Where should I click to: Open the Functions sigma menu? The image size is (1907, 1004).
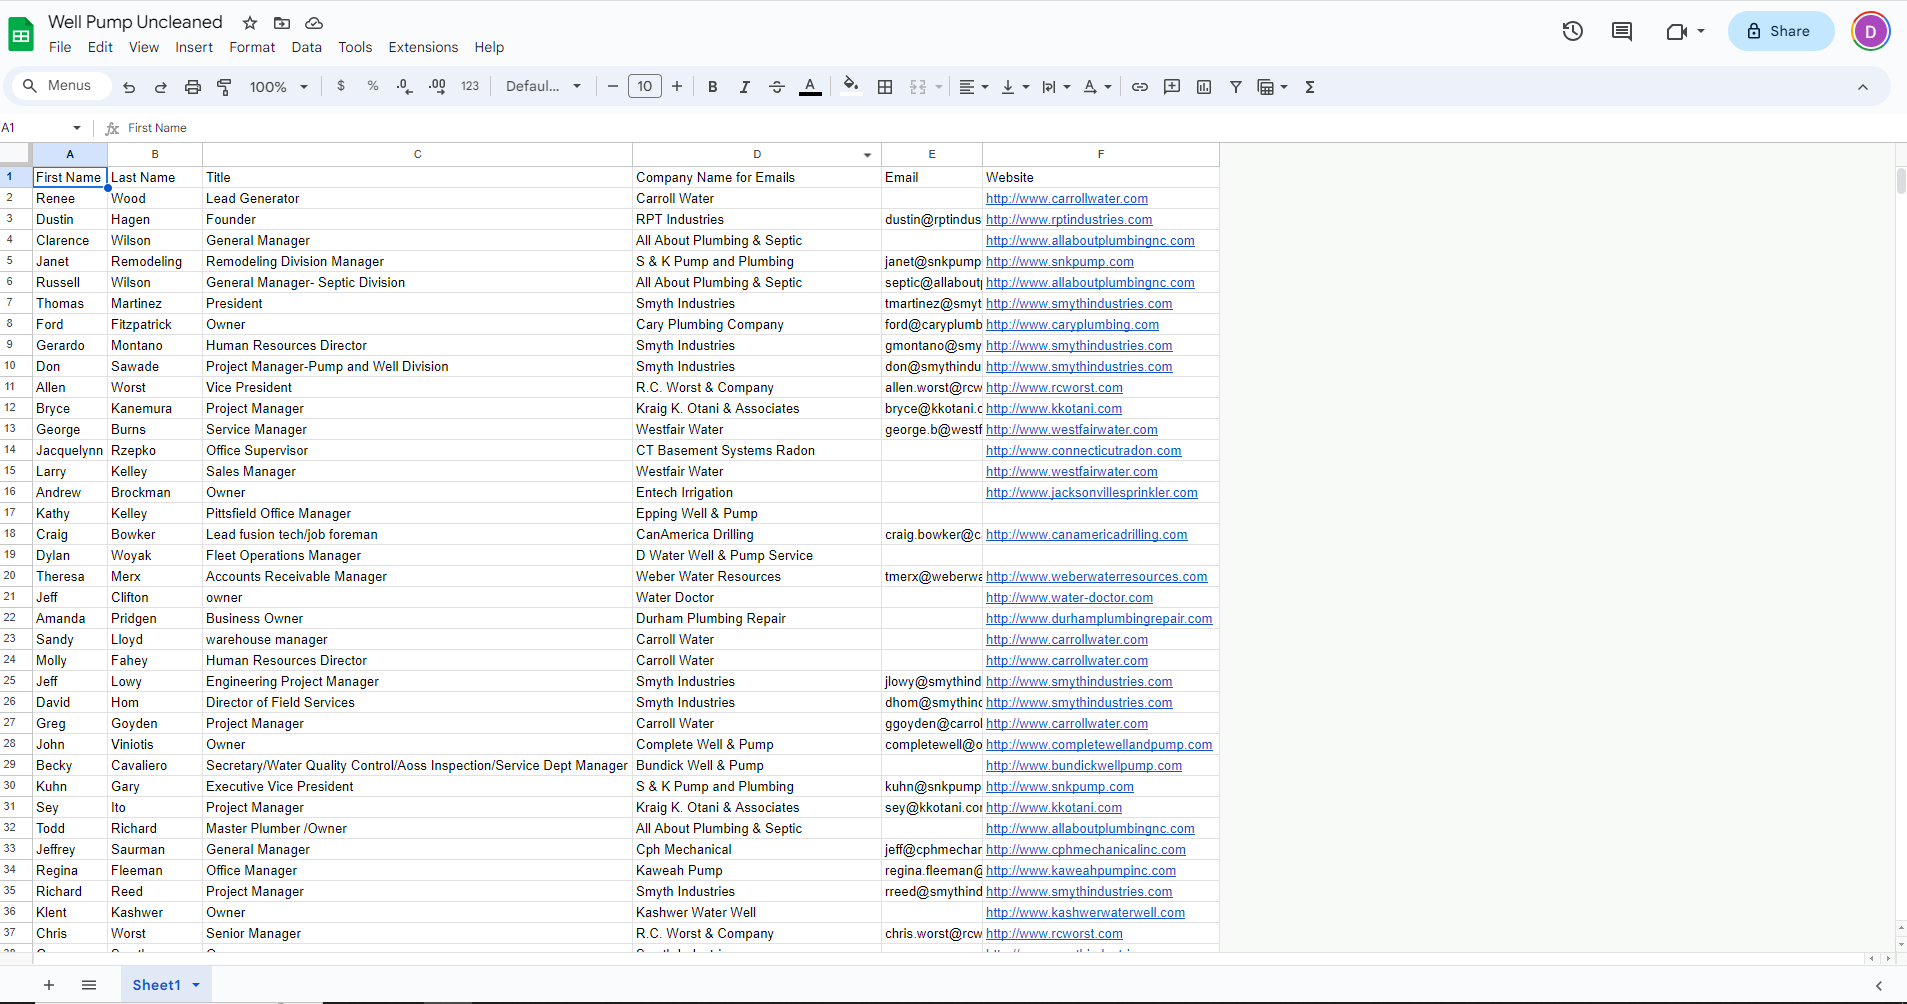tap(1310, 87)
